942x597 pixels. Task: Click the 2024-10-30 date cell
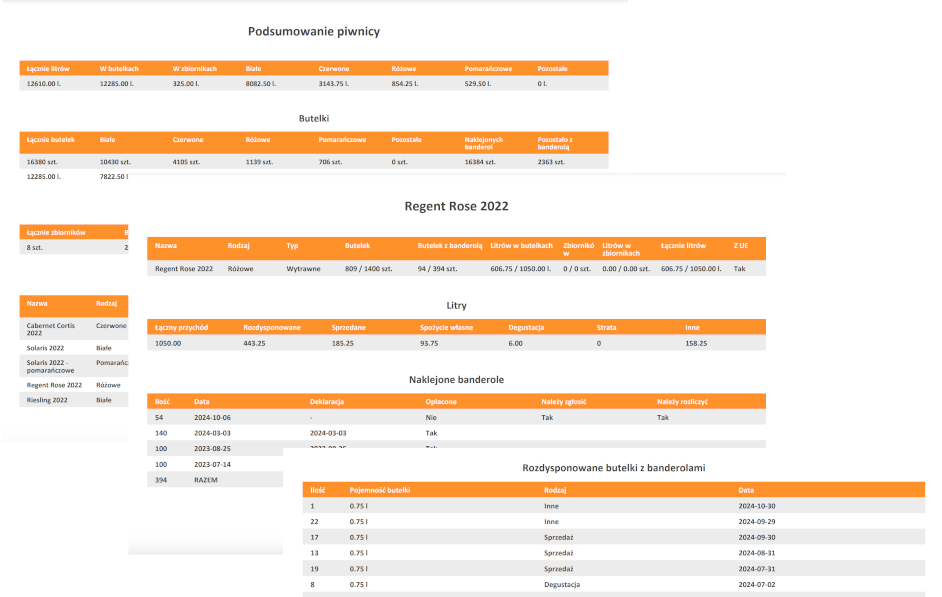[x=757, y=506]
